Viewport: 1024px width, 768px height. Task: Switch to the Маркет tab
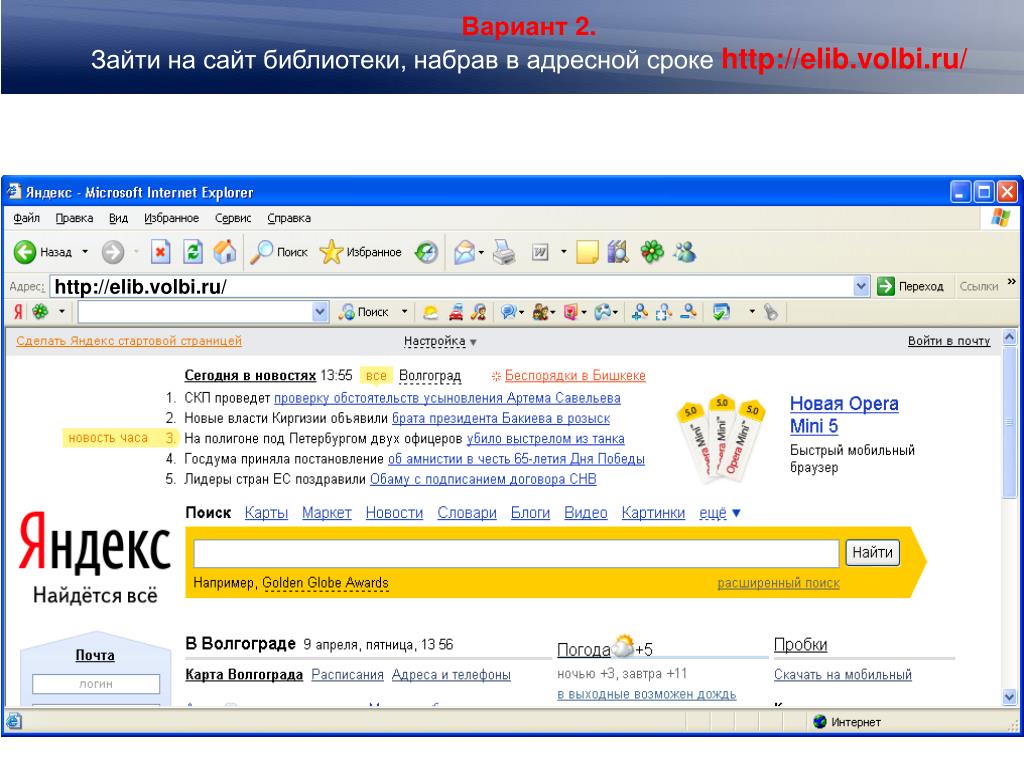327,513
